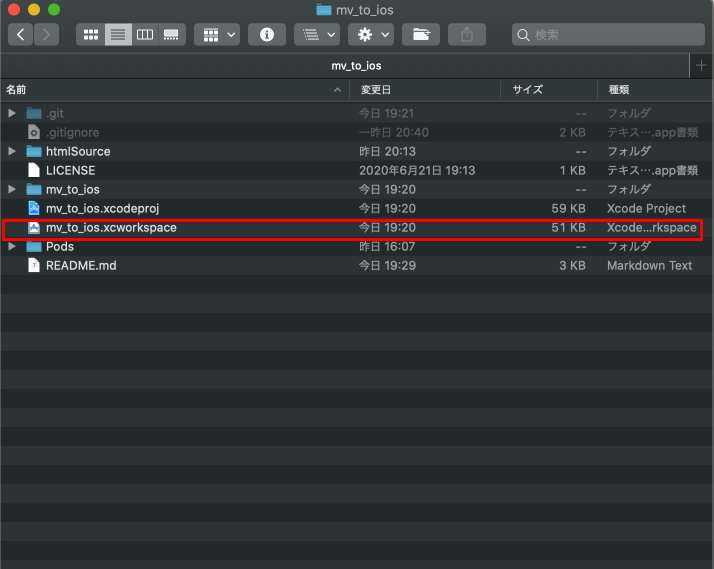
Task: Switch to list view
Action: [118, 35]
